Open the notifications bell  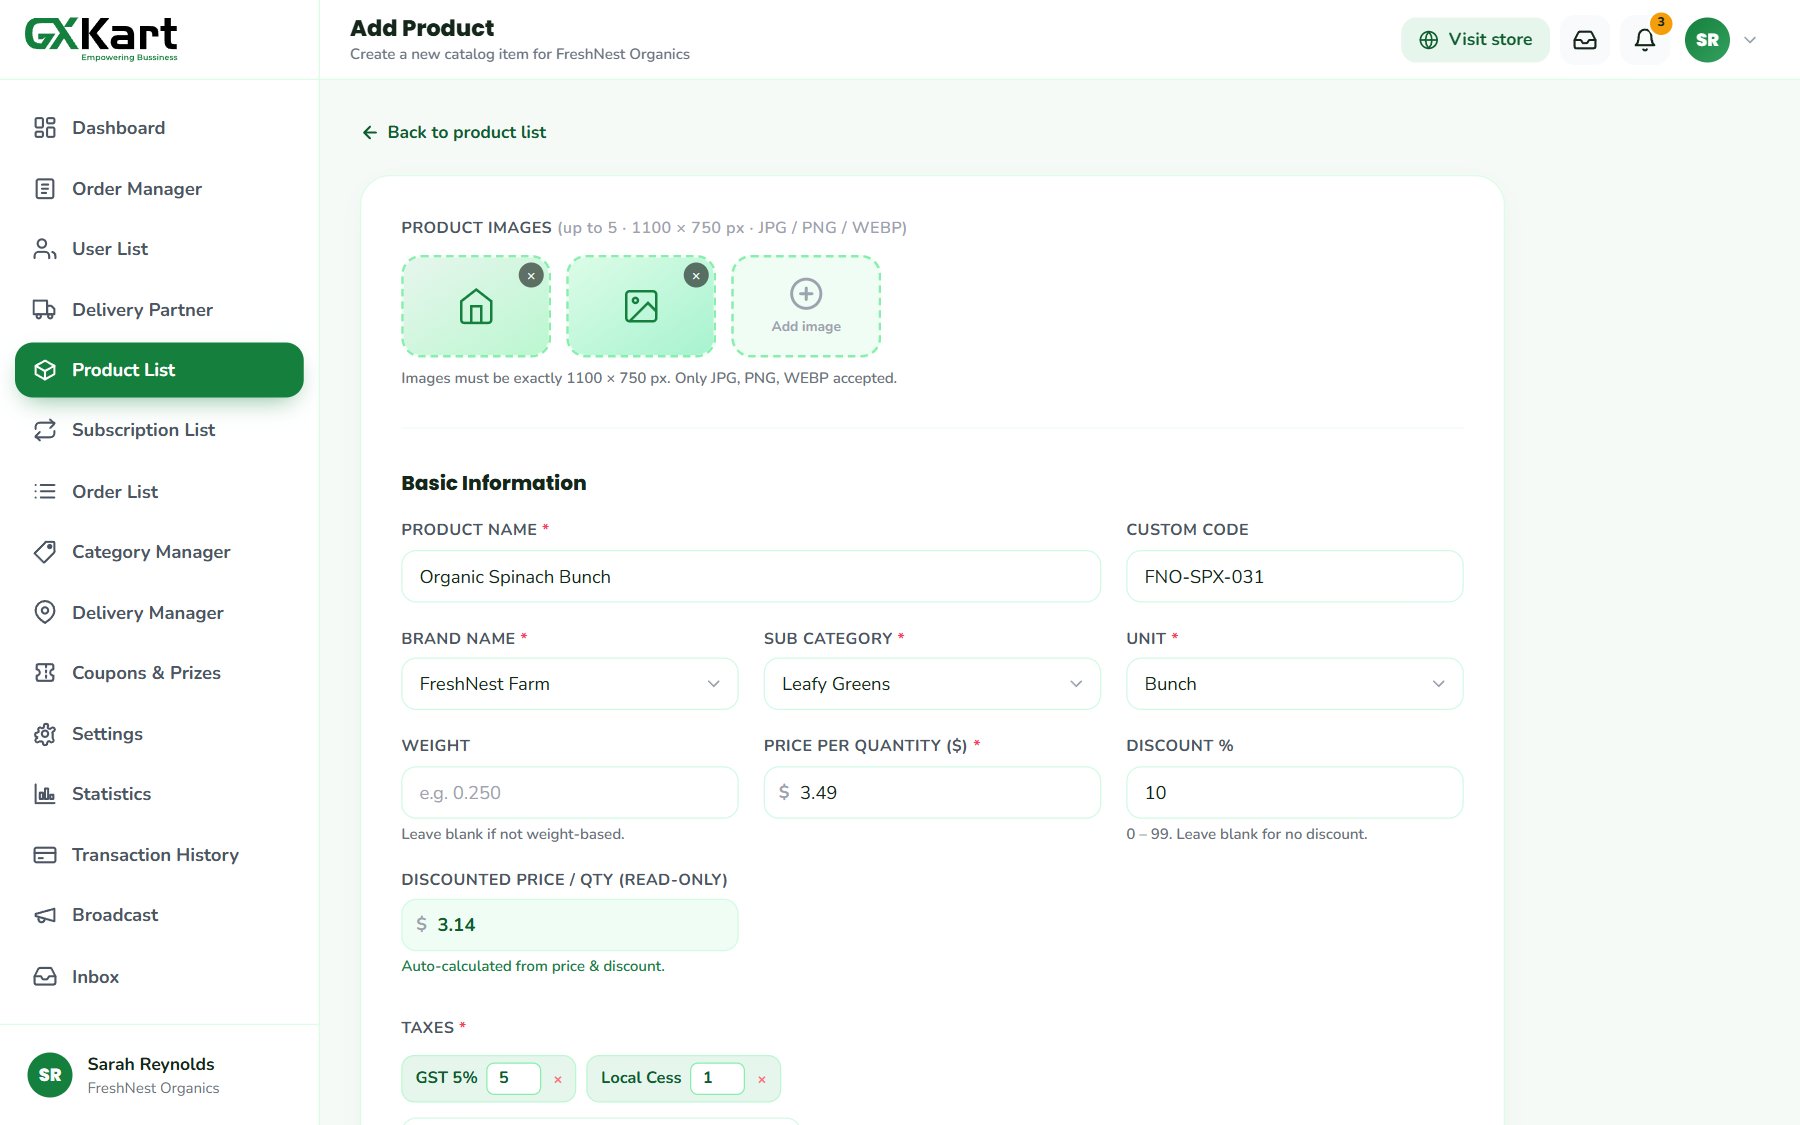pos(1645,40)
